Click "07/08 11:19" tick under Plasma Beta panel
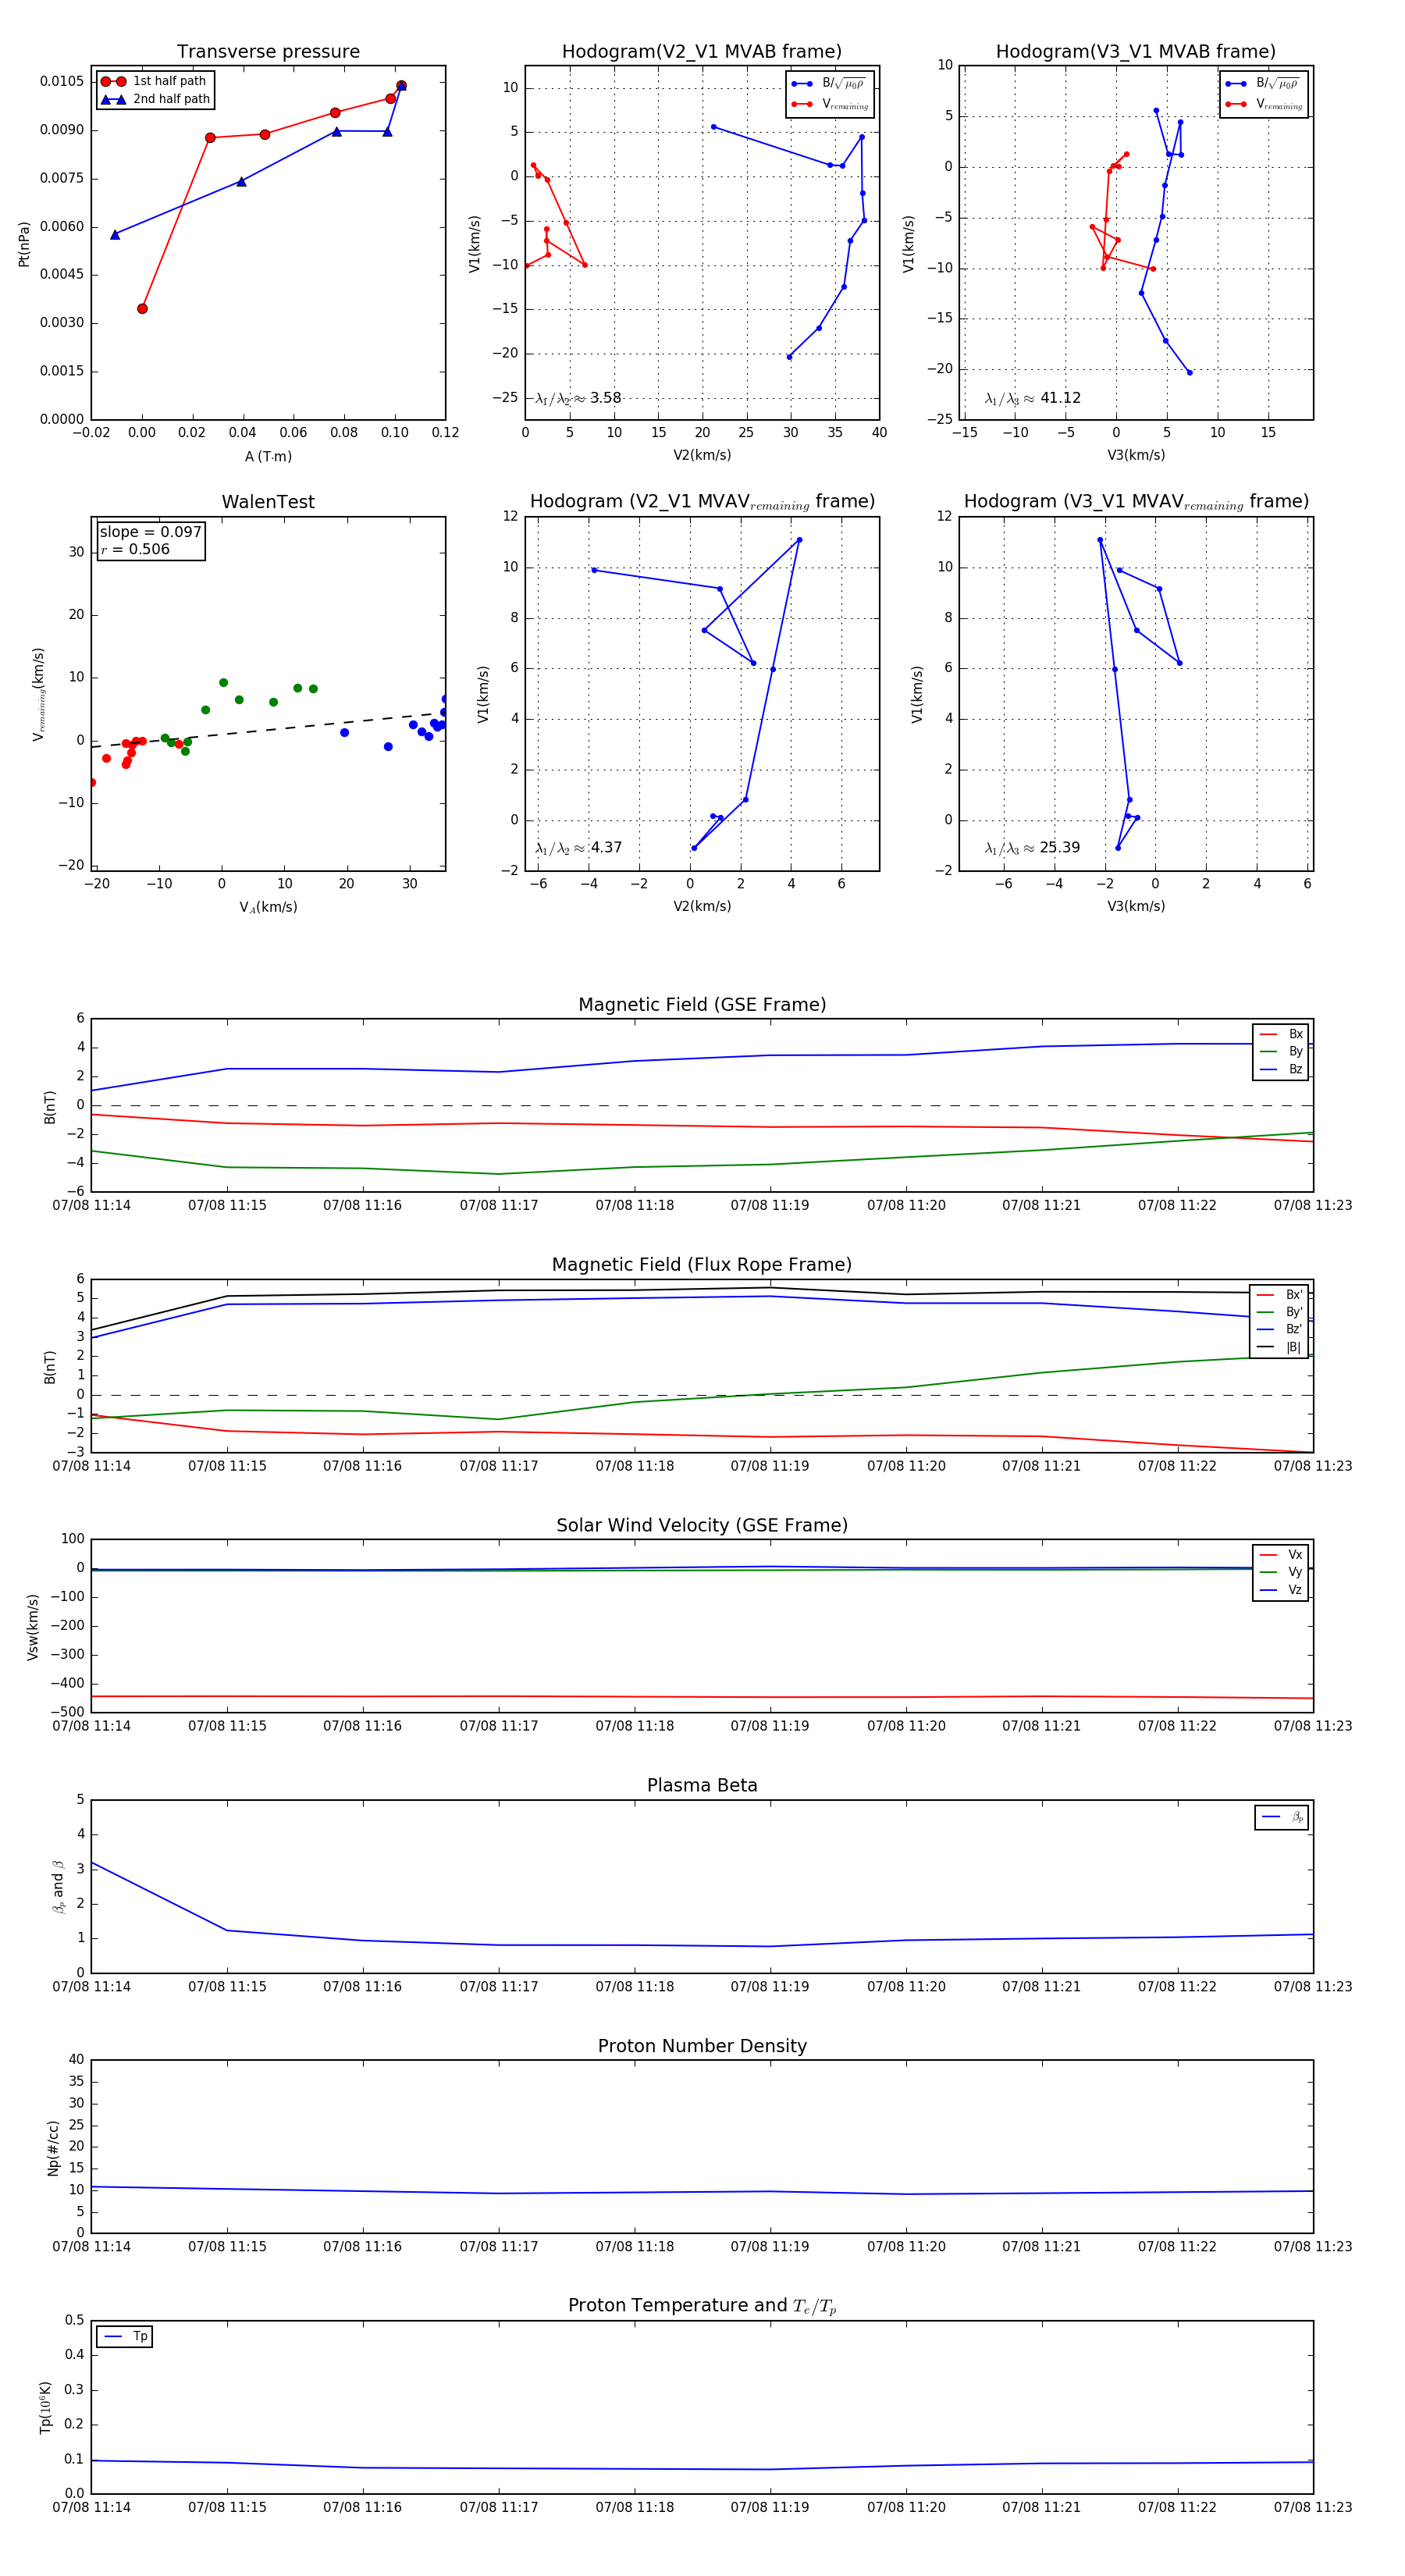 click(x=770, y=1986)
